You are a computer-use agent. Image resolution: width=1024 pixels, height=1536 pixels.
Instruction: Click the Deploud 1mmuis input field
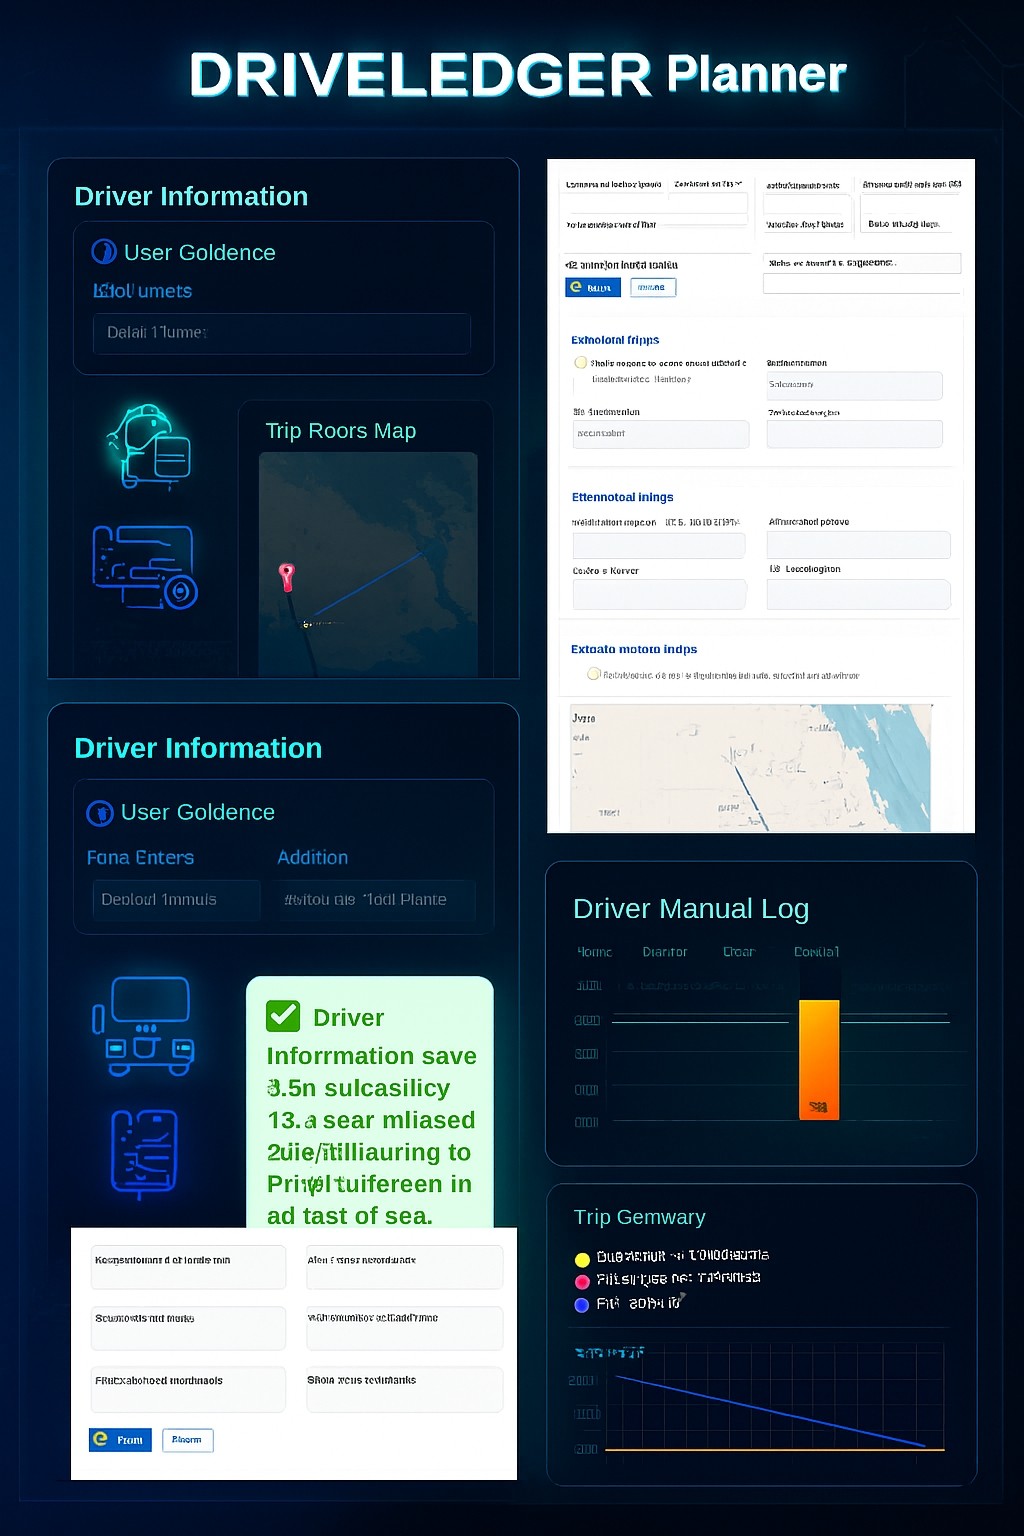(x=176, y=900)
